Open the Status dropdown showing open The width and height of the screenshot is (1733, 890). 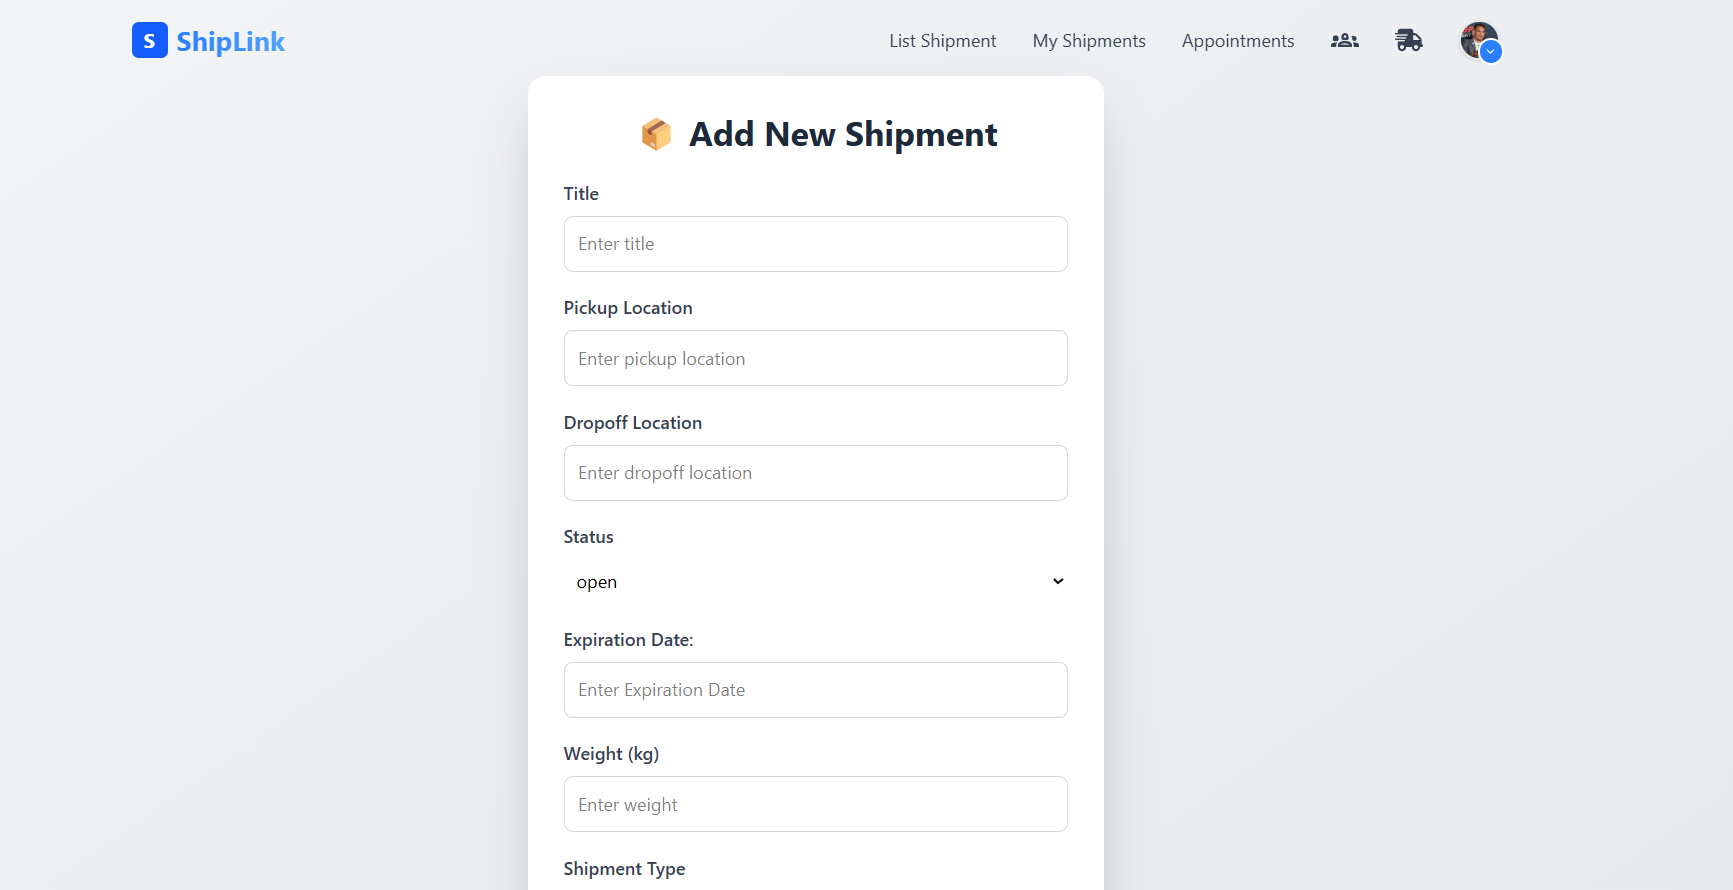(x=816, y=582)
